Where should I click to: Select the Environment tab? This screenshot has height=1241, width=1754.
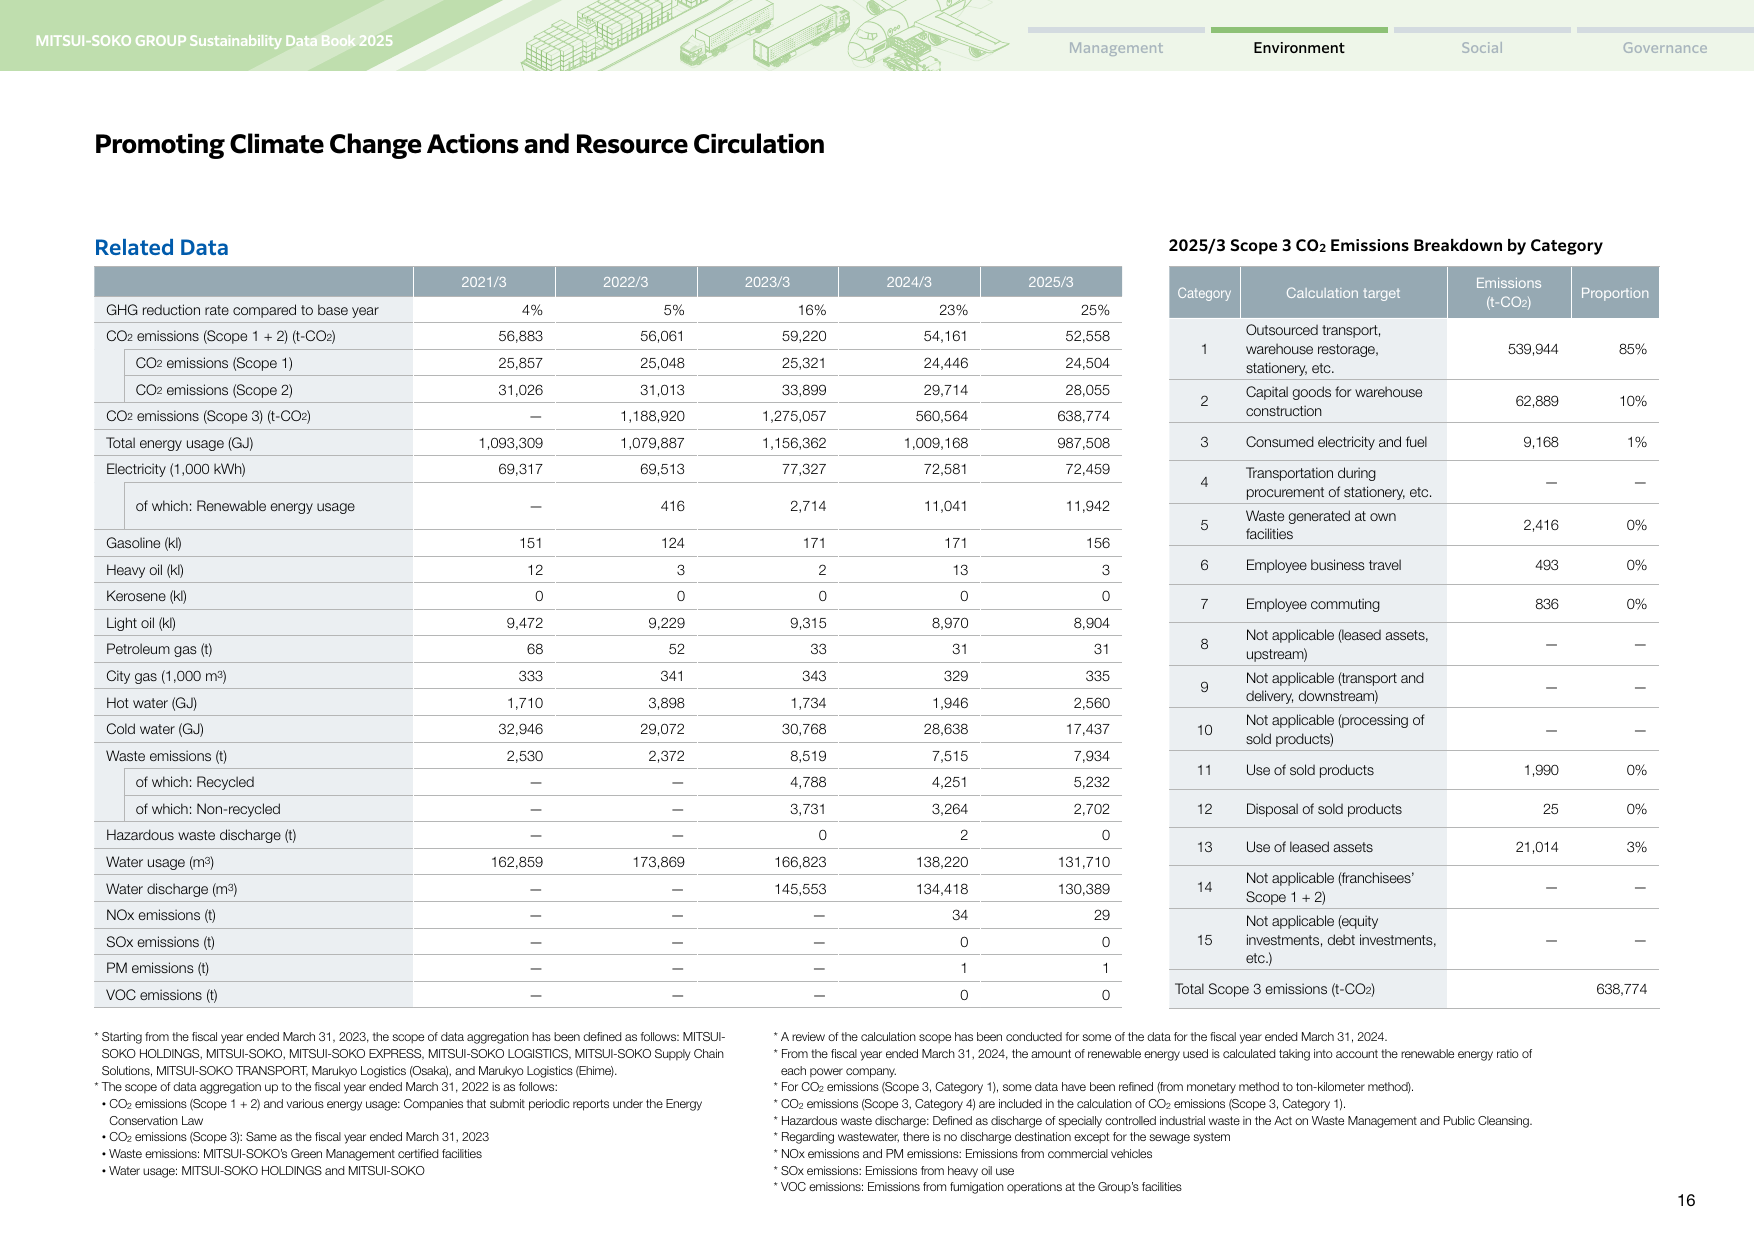point(1298,48)
